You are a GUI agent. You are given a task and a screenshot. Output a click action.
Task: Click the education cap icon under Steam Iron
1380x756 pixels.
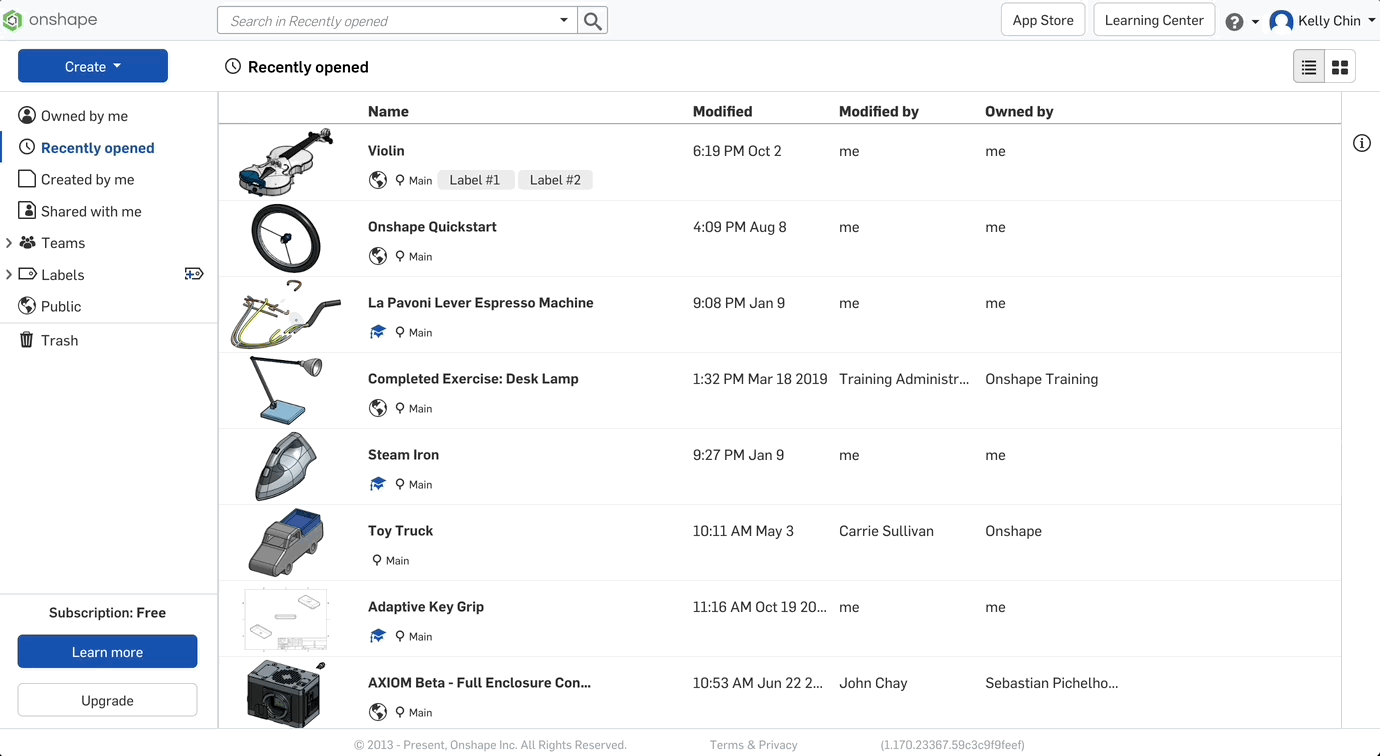pos(378,484)
